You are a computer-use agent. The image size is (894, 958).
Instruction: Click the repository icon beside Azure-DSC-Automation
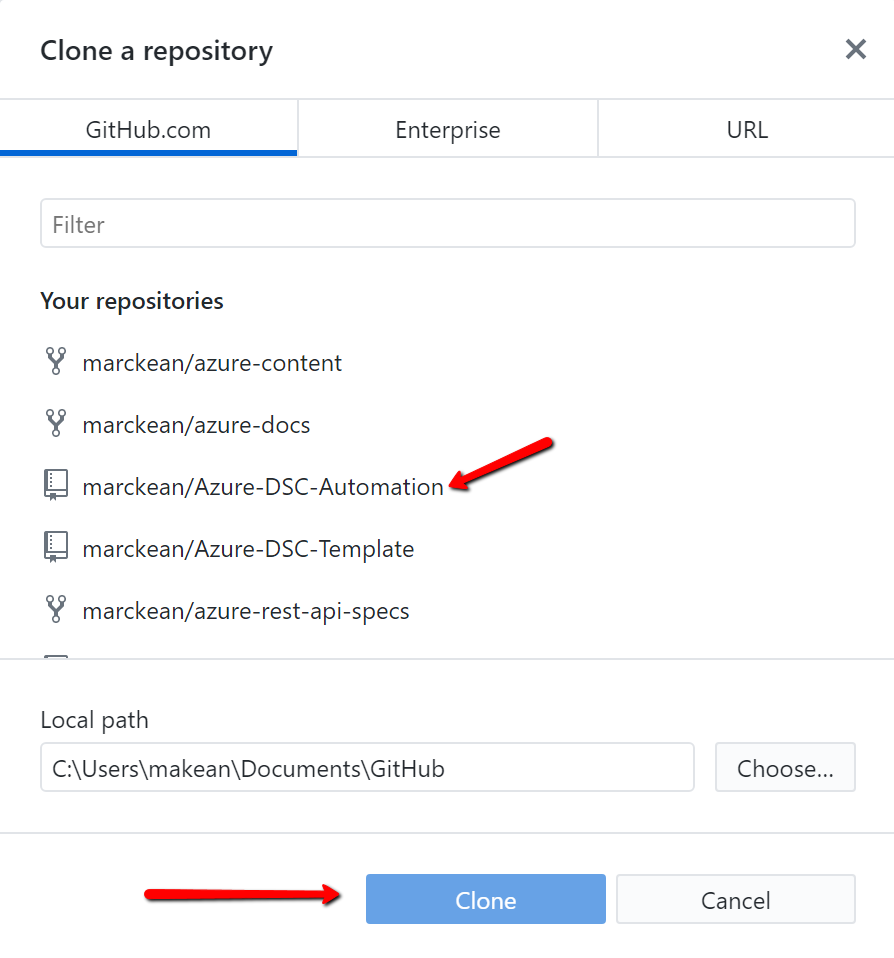(56, 487)
